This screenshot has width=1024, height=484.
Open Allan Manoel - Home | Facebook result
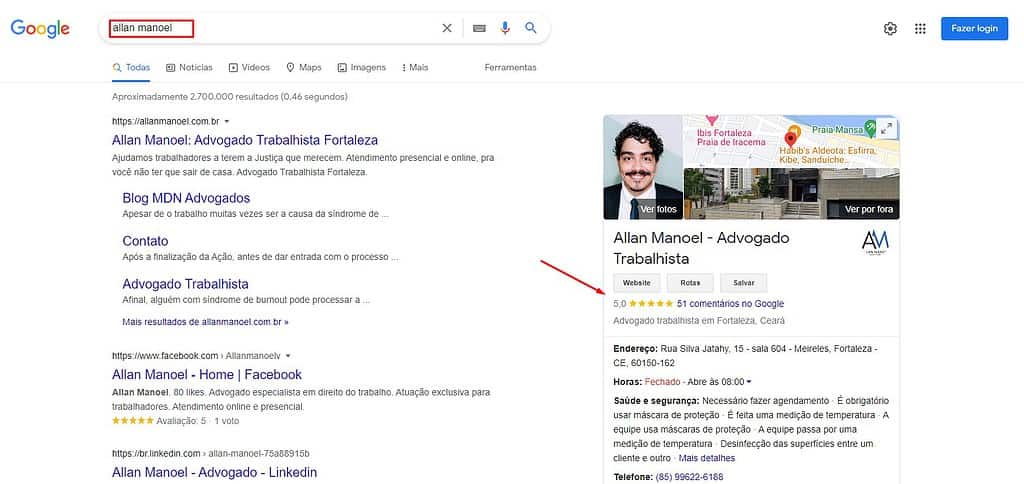207,374
